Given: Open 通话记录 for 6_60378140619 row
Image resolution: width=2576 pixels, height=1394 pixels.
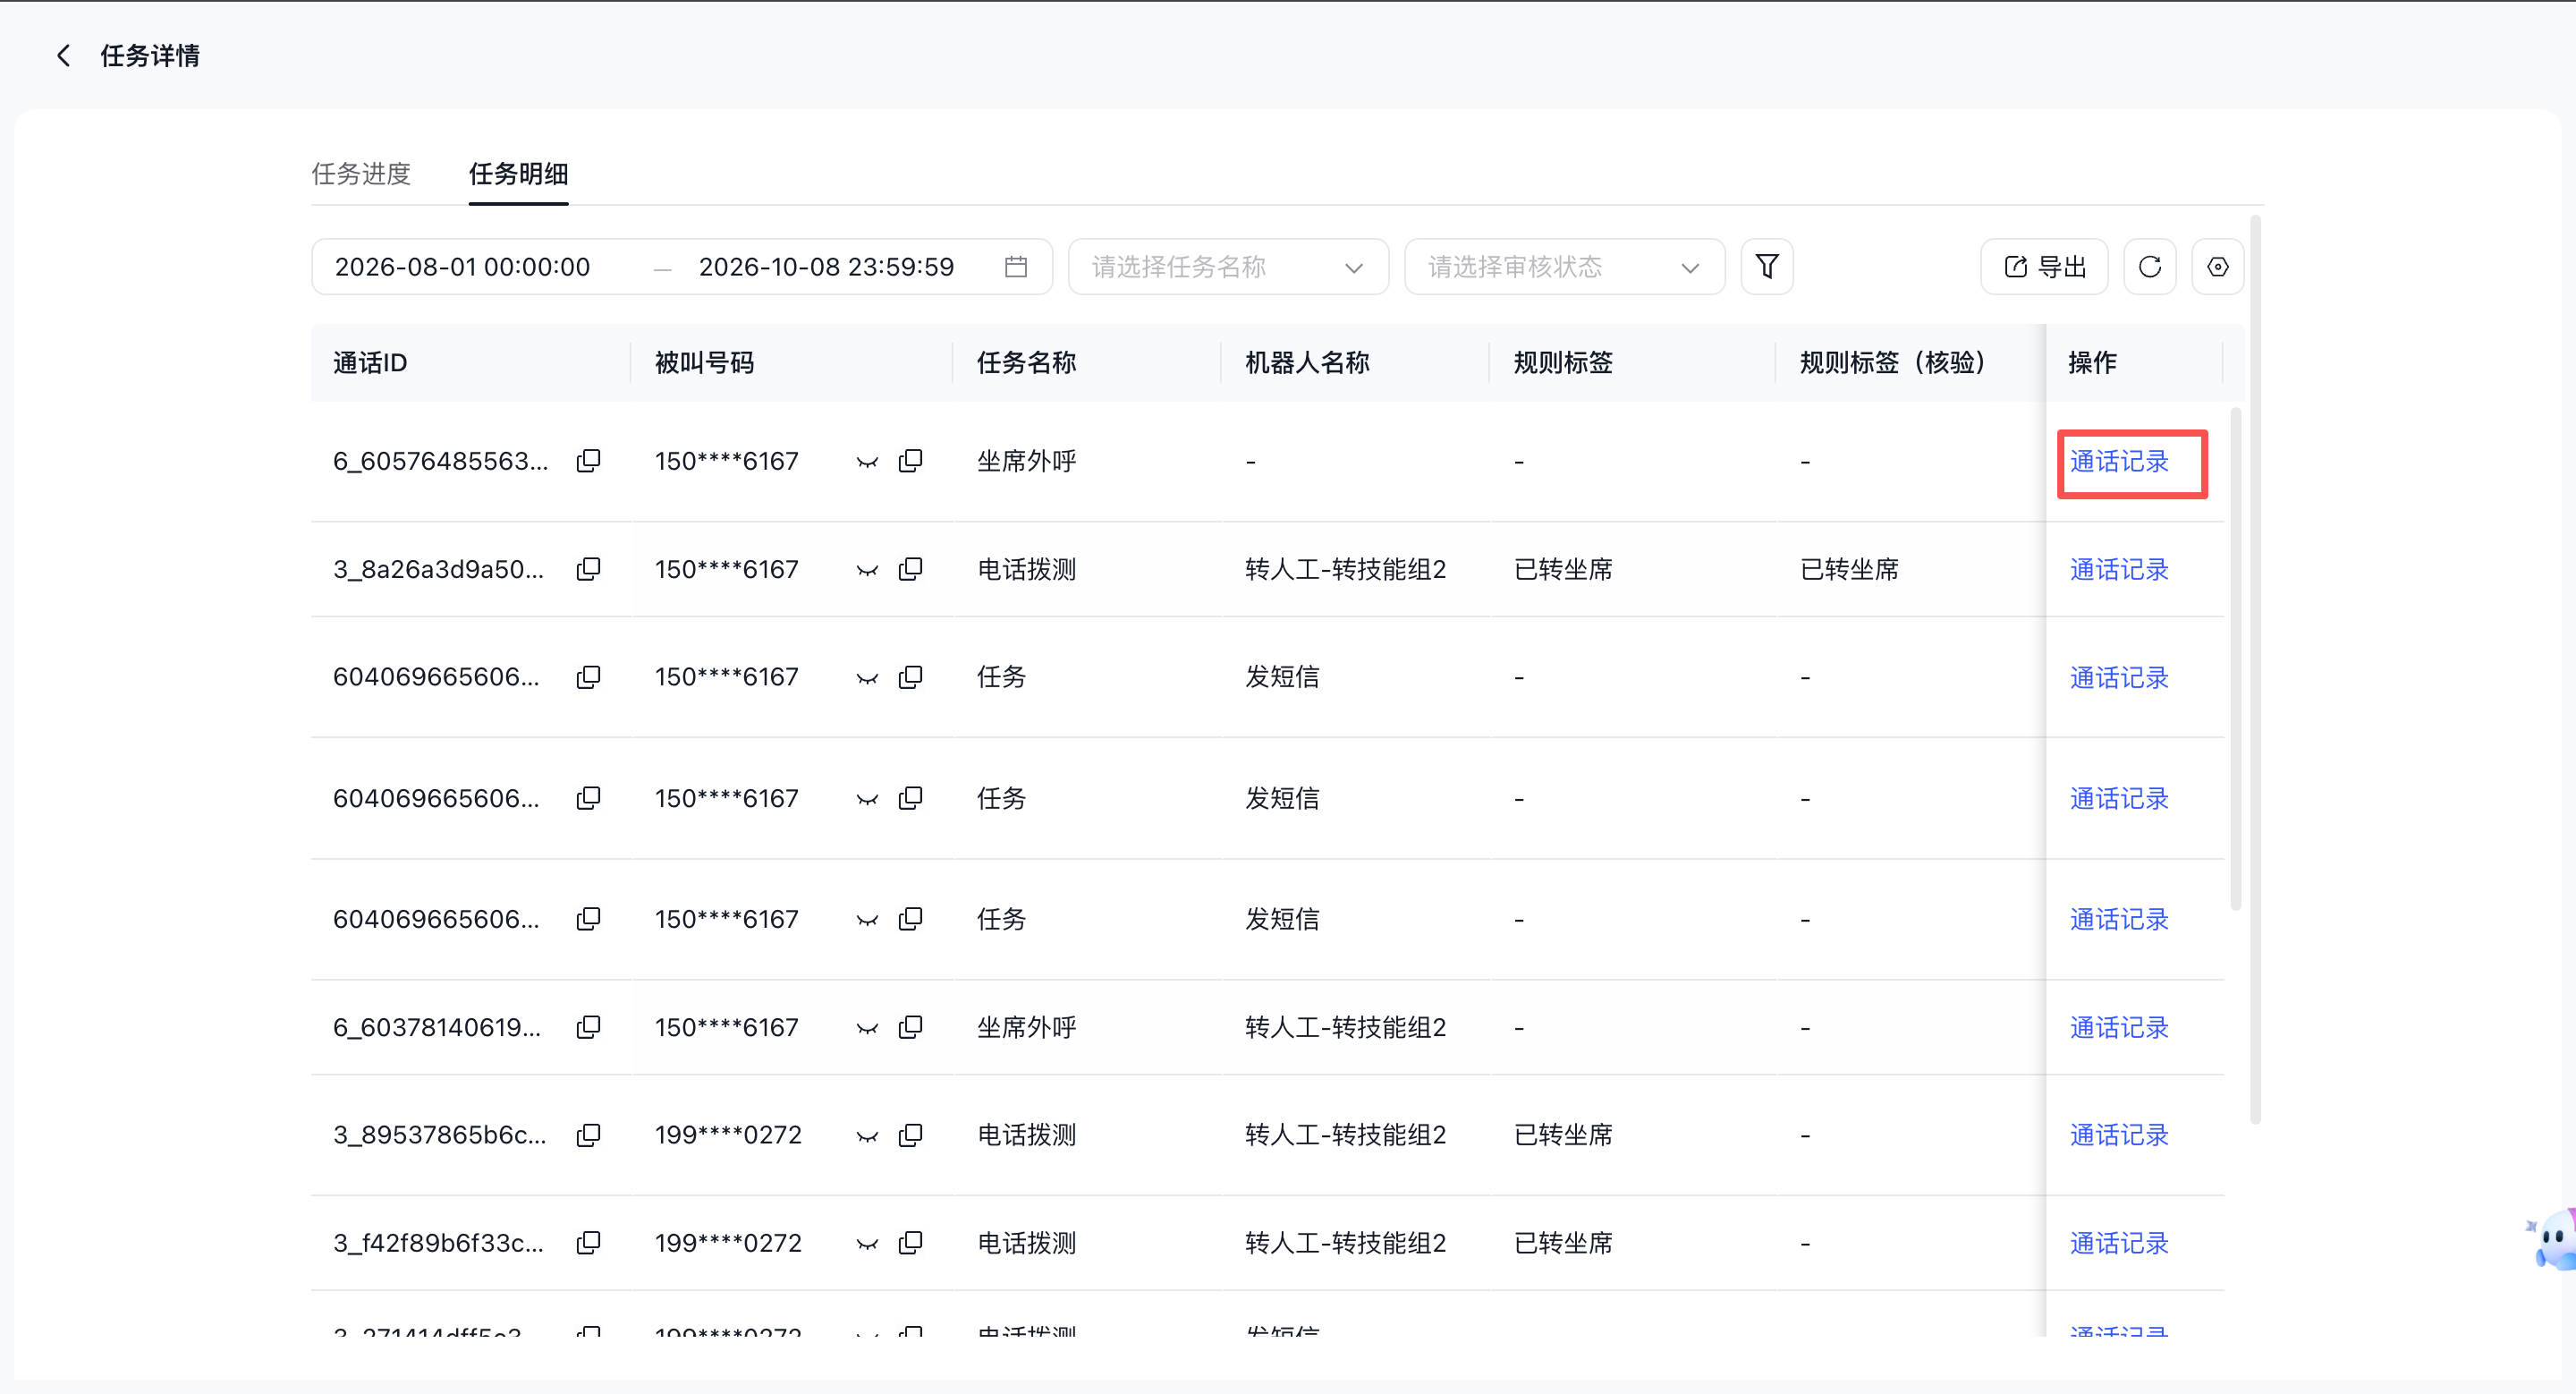Looking at the screenshot, I should pyautogui.click(x=2119, y=1028).
